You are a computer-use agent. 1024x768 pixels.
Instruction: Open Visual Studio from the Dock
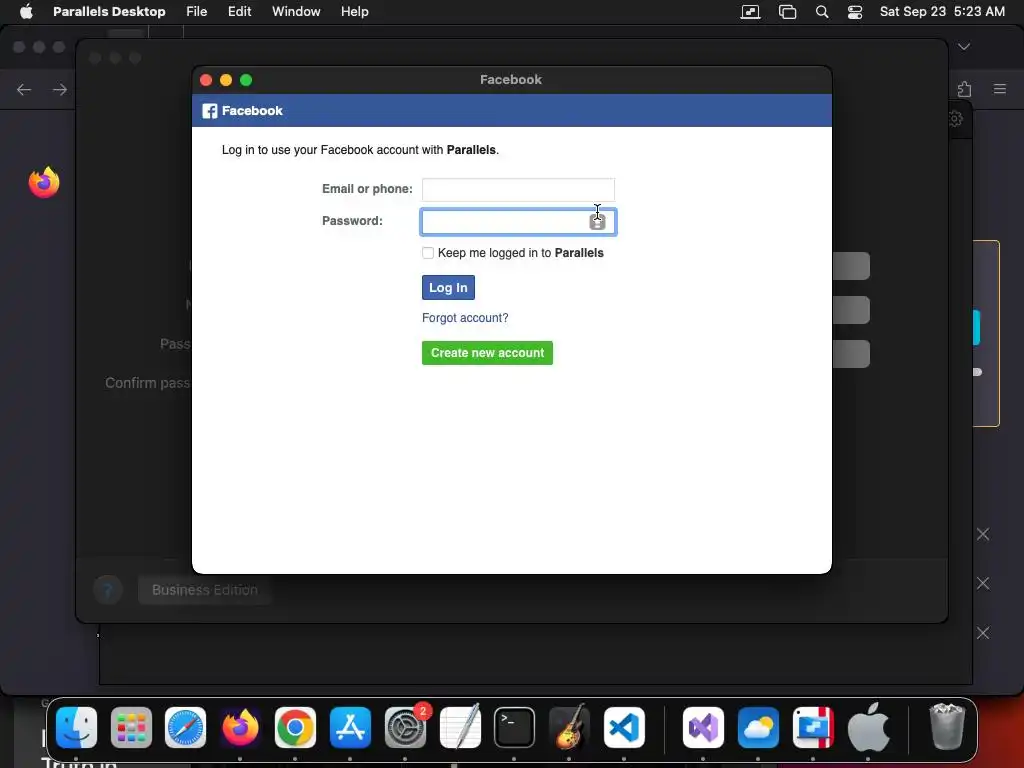point(703,728)
